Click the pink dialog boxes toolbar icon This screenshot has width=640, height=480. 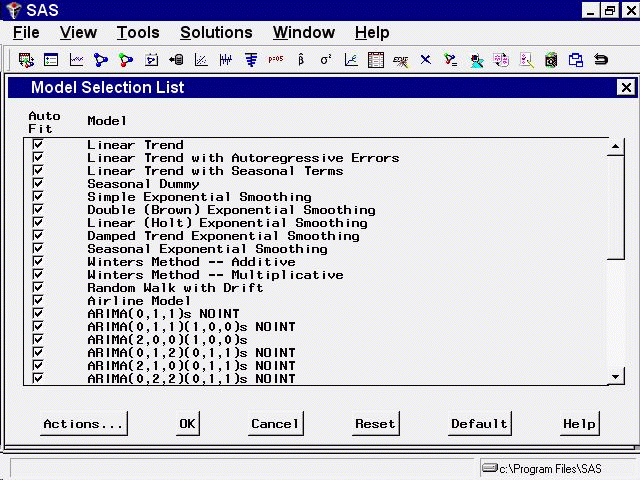[x=501, y=60]
